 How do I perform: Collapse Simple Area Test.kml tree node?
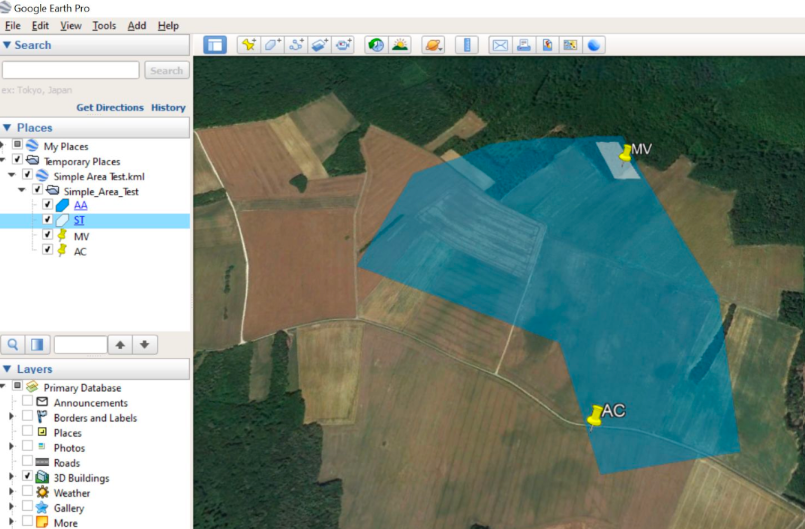click(12, 176)
